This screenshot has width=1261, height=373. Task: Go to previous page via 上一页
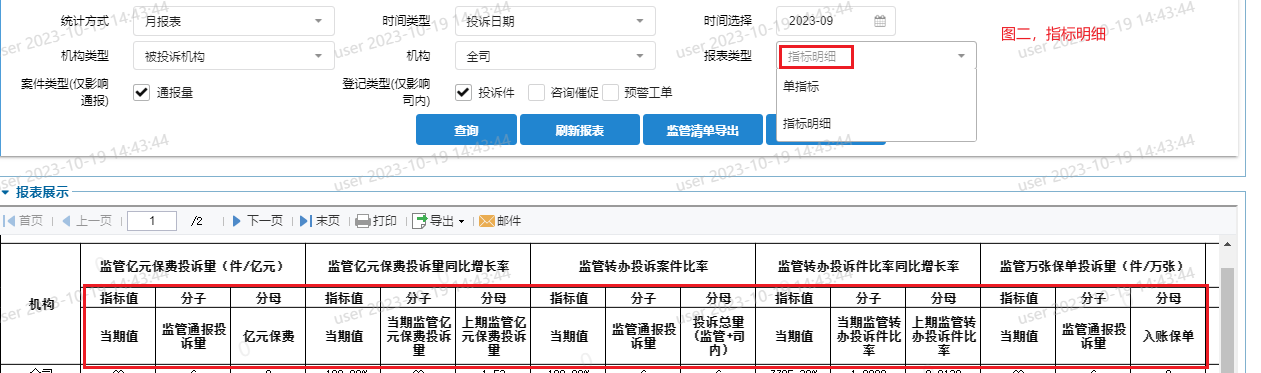pos(86,220)
